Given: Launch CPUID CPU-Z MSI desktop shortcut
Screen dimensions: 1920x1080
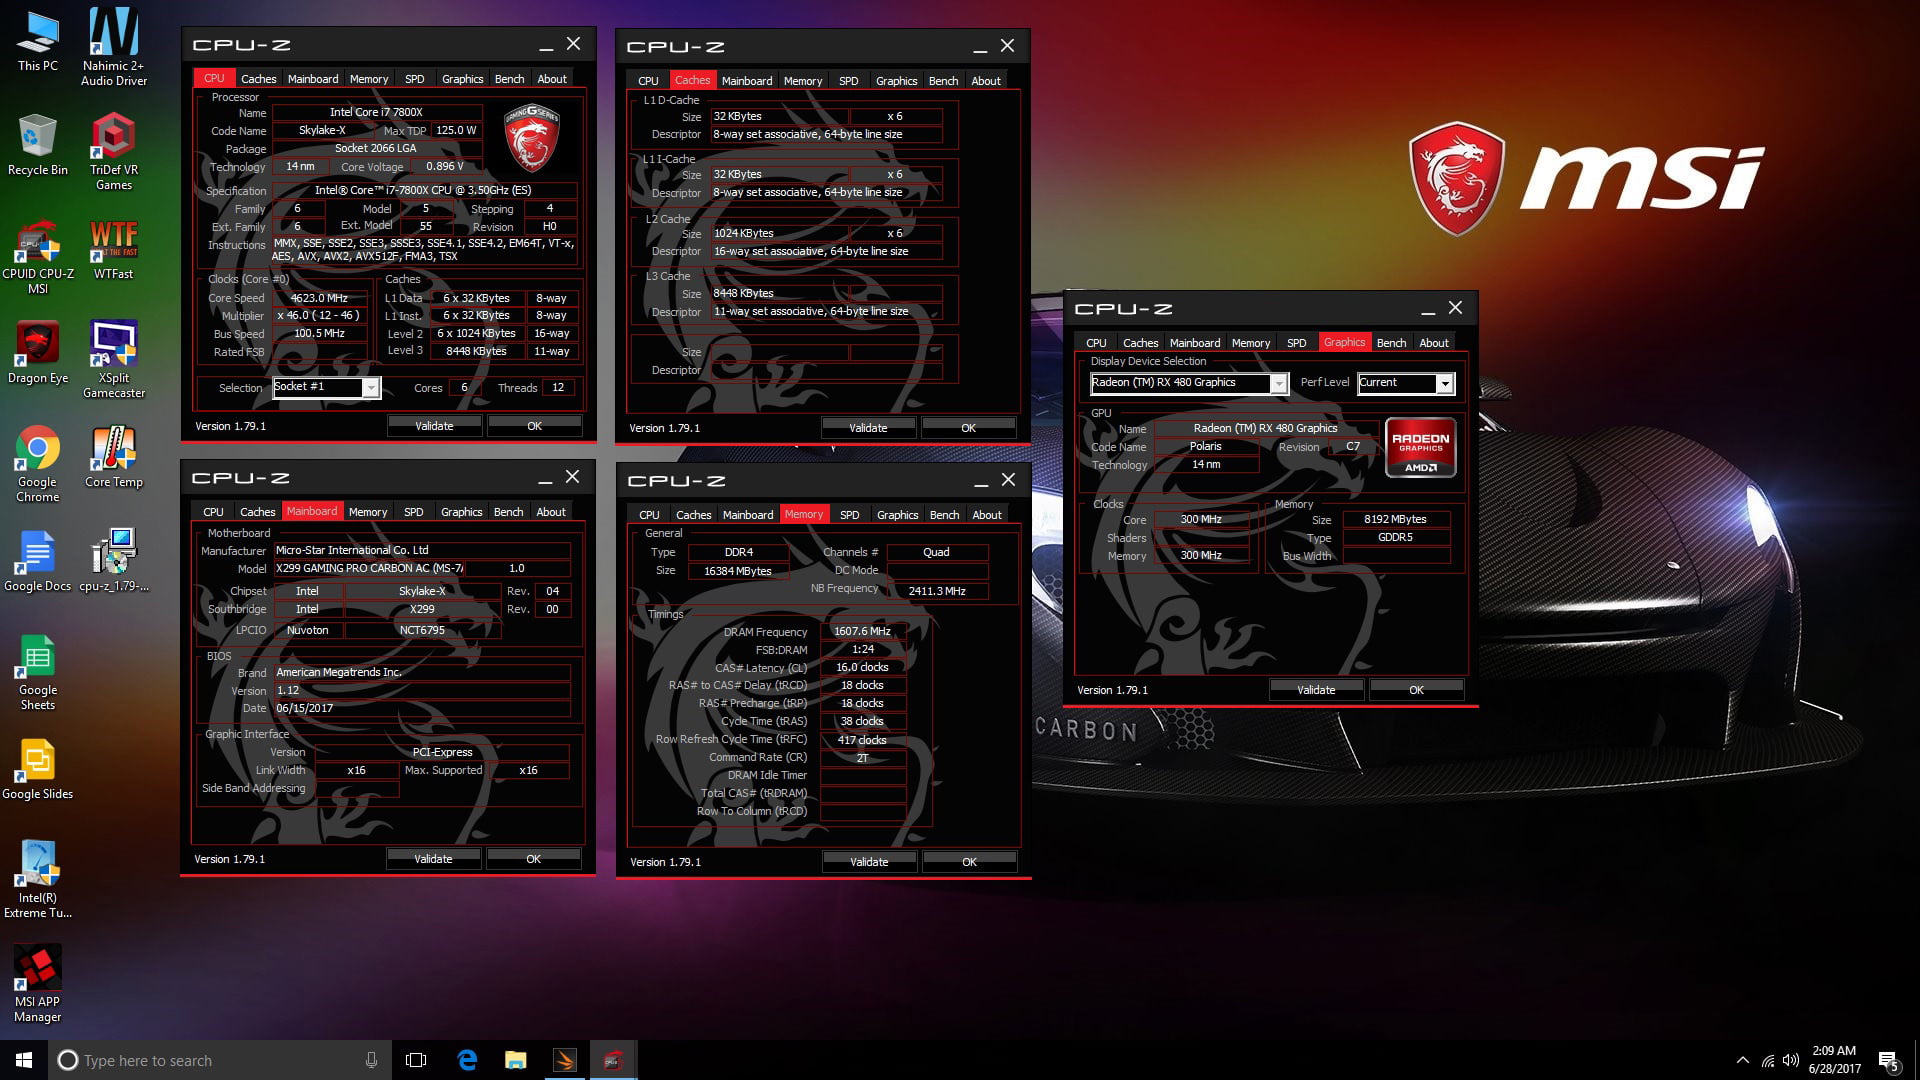Looking at the screenshot, I should pyautogui.click(x=38, y=243).
